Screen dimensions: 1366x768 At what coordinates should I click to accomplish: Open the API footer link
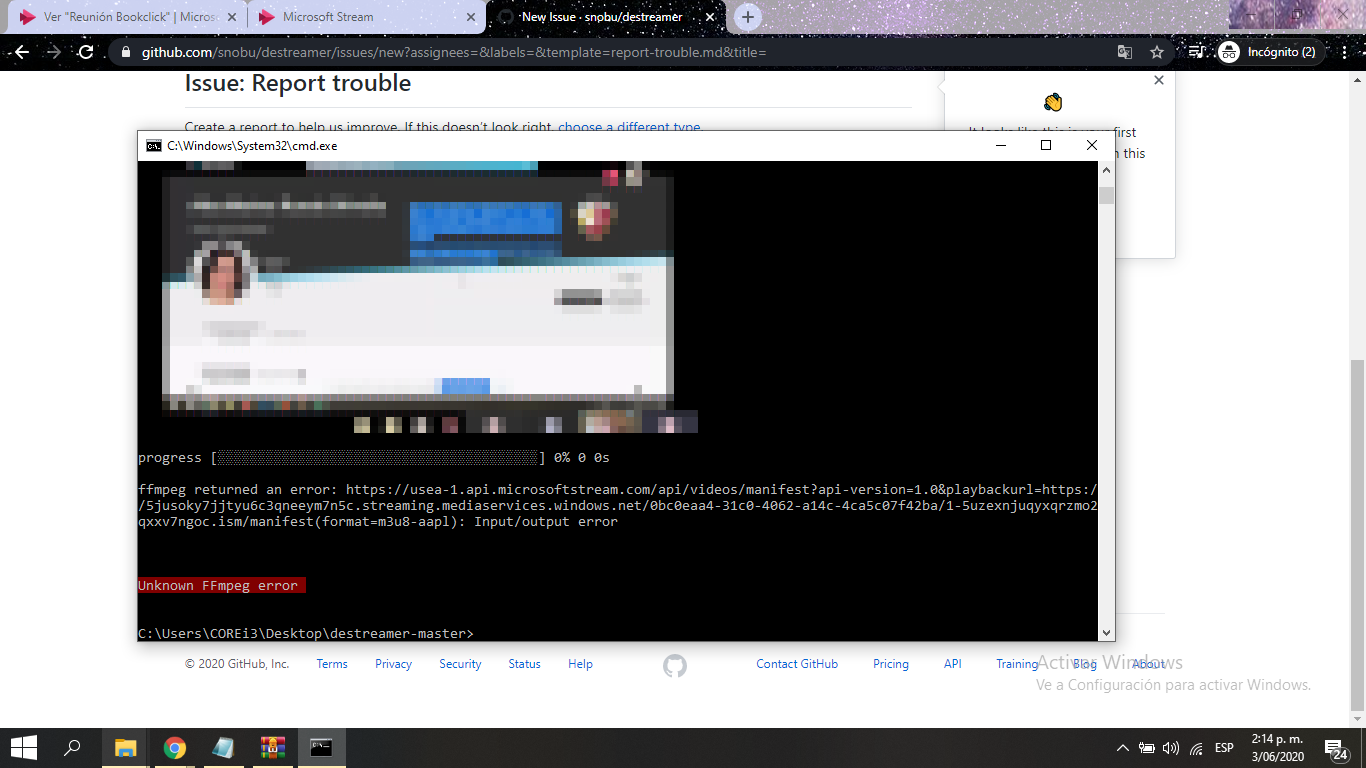(x=953, y=664)
